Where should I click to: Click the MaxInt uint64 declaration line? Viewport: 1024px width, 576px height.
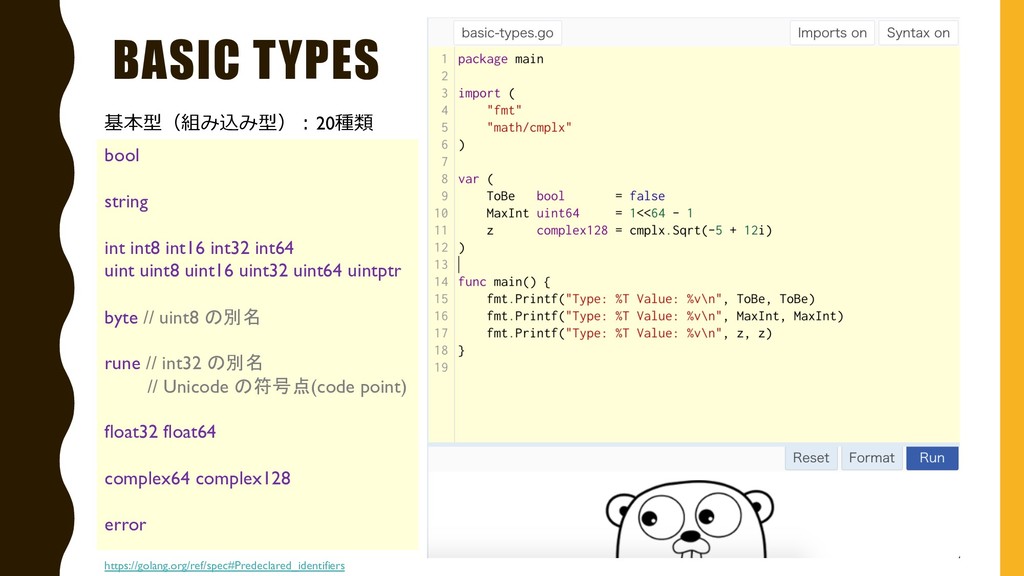click(x=589, y=213)
